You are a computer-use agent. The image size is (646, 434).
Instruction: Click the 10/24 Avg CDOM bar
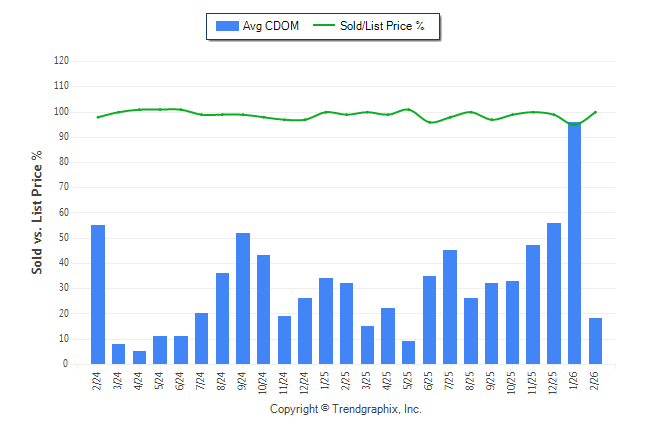click(264, 309)
